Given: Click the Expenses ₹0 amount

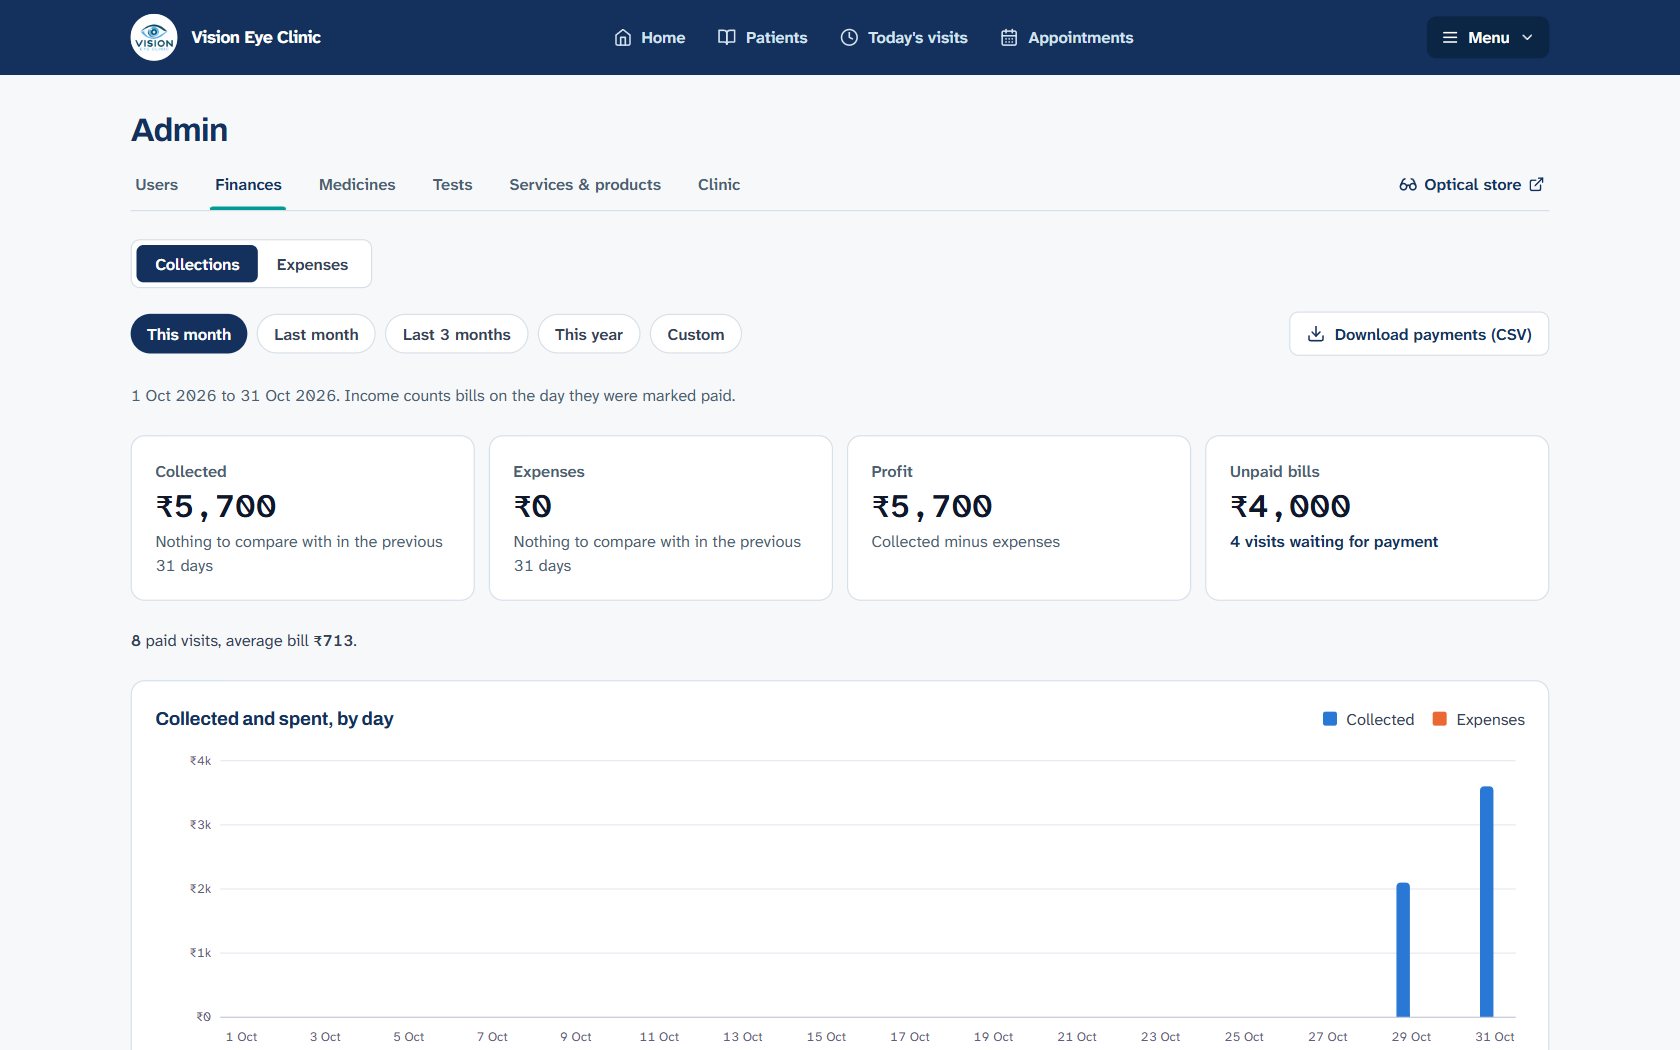Looking at the screenshot, I should tap(533, 507).
